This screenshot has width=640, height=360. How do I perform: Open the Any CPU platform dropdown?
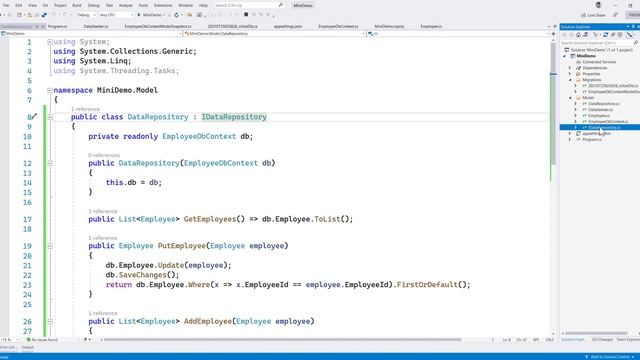[x=116, y=15]
